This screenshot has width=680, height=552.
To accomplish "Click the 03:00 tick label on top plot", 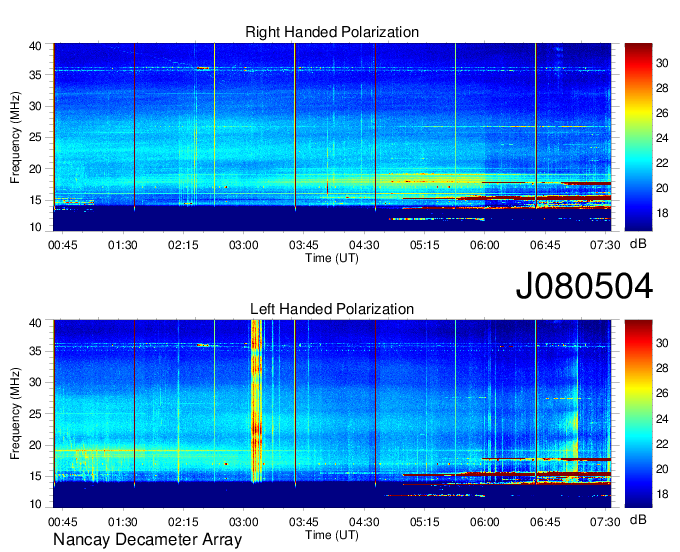I will (243, 245).
